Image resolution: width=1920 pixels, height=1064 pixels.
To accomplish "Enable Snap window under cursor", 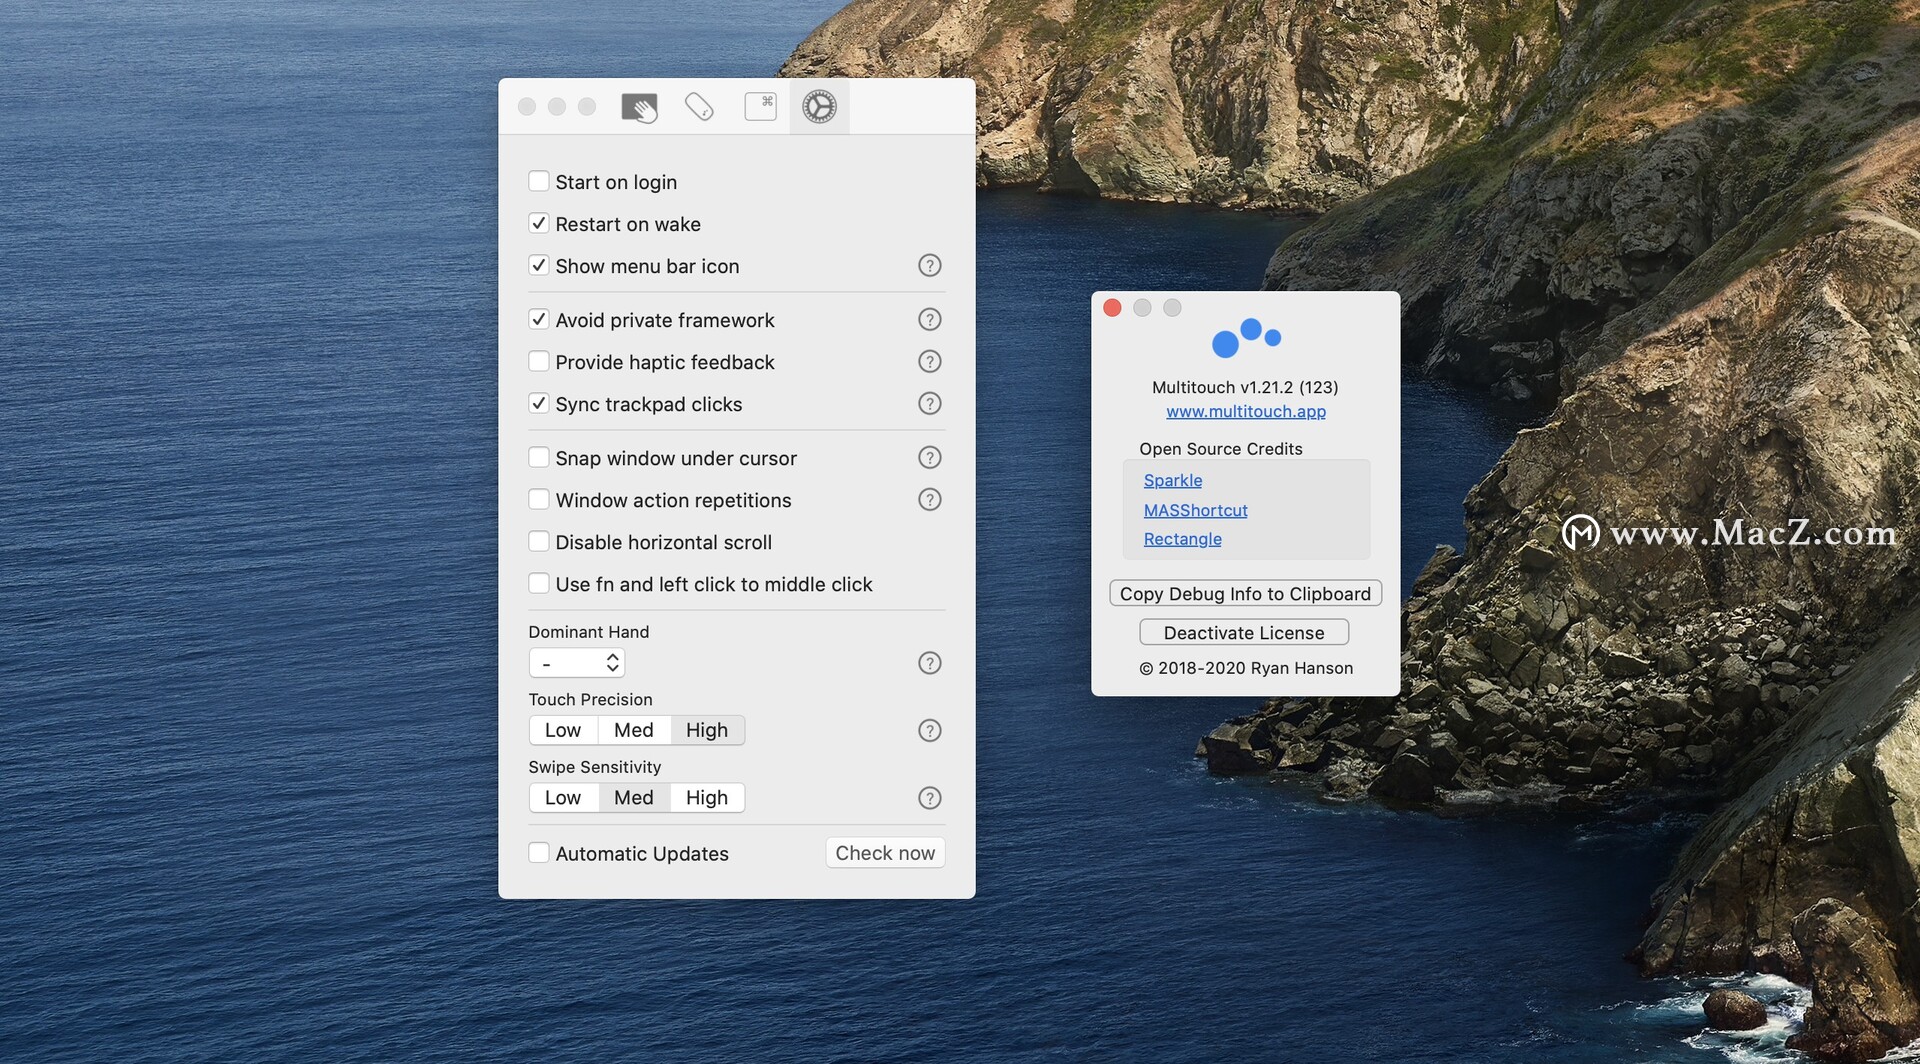I will 538,457.
